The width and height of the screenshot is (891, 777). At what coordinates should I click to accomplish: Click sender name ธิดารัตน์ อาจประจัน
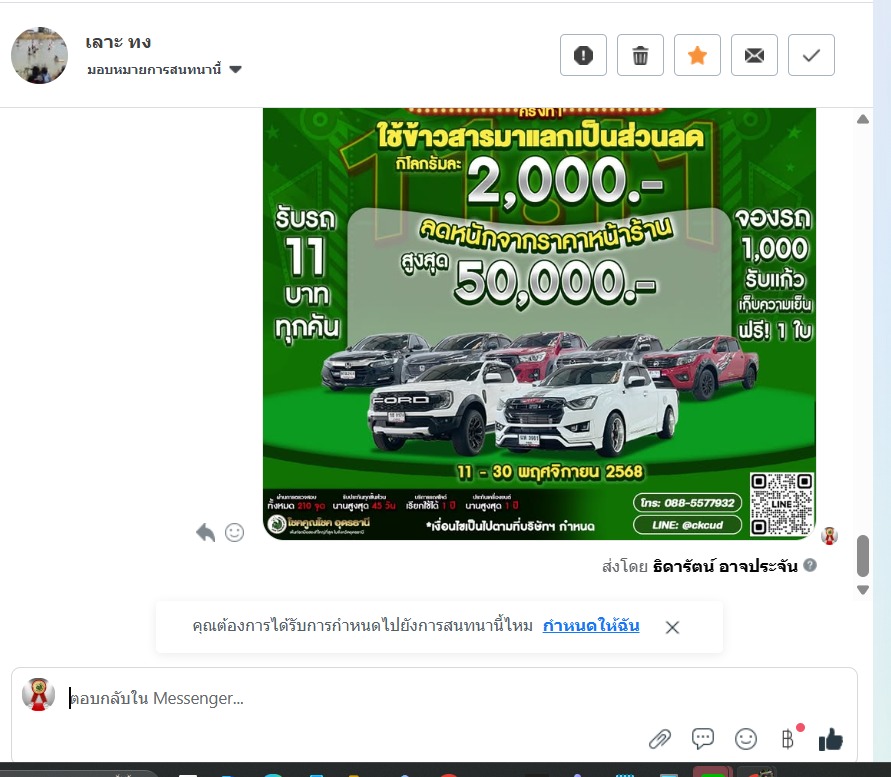(725, 566)
